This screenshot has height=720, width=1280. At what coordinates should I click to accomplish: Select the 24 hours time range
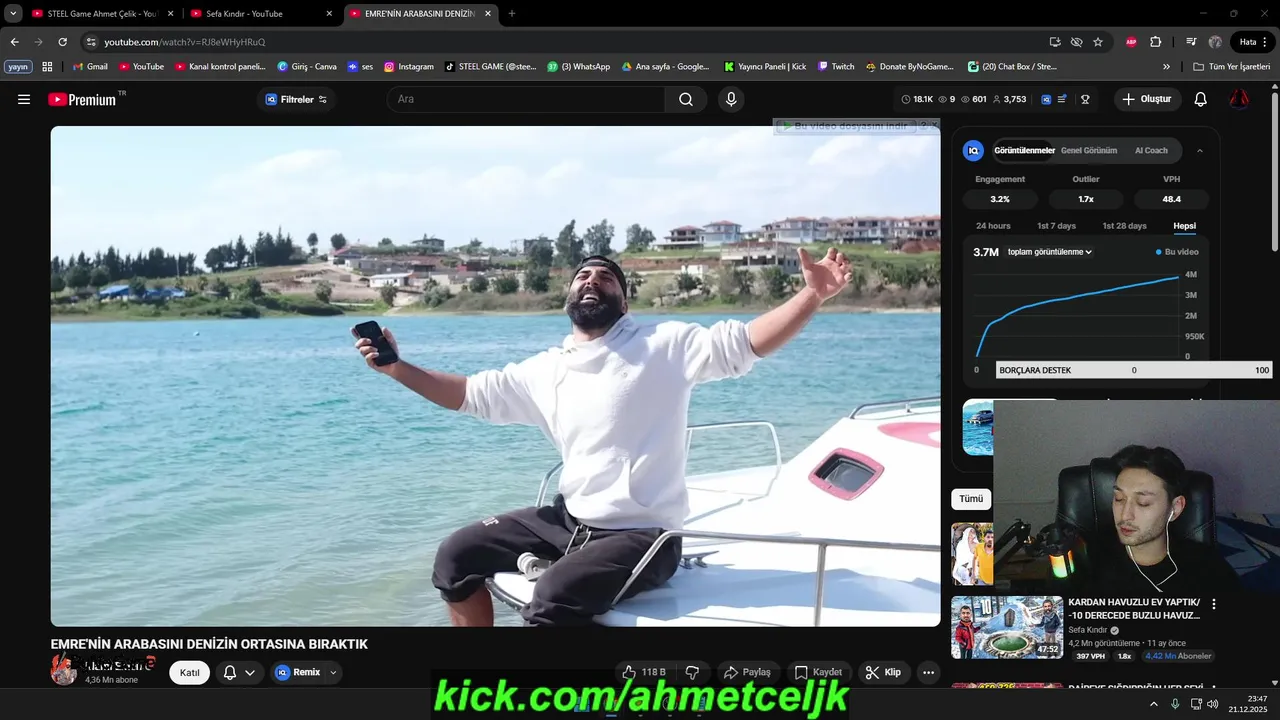993,226
